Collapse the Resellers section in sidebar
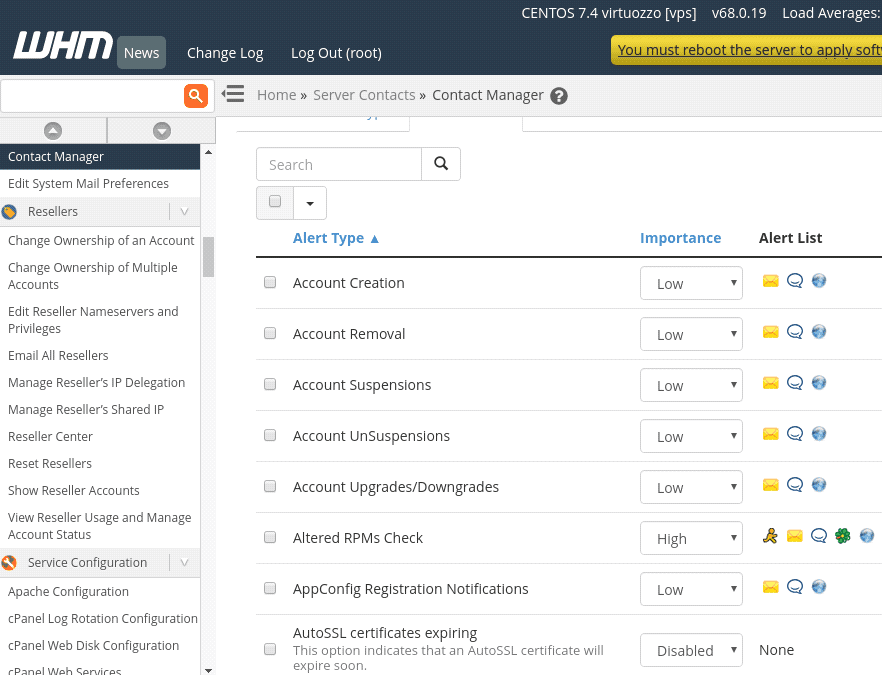882x675 pixels. (184, 212)
